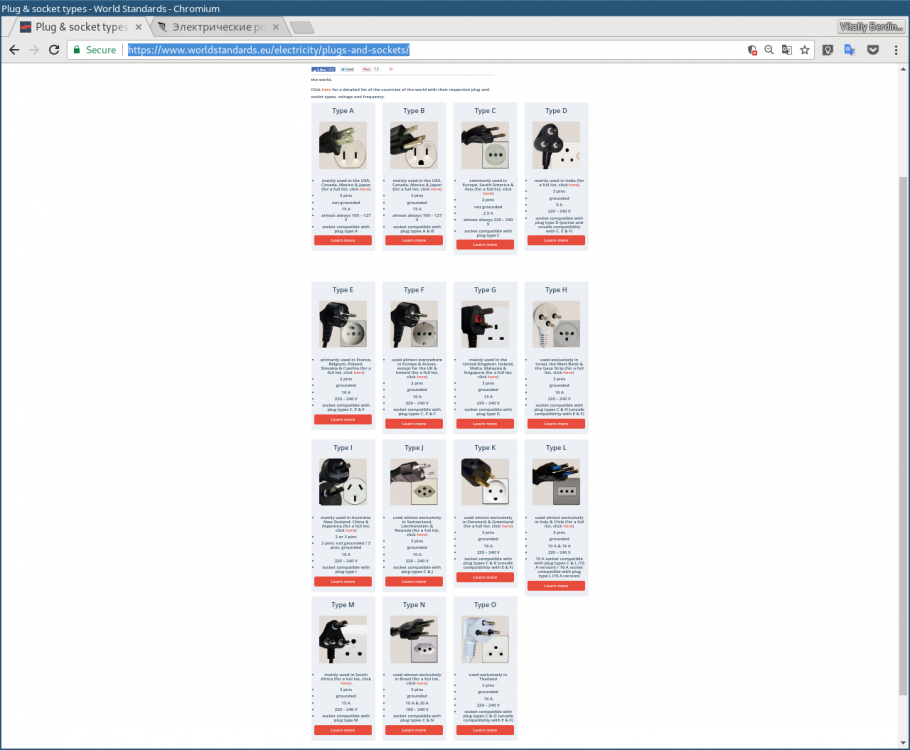This screenshot has height=750, width=910.
Task: Switch to the Электрические tab
Action: [215, 27]
